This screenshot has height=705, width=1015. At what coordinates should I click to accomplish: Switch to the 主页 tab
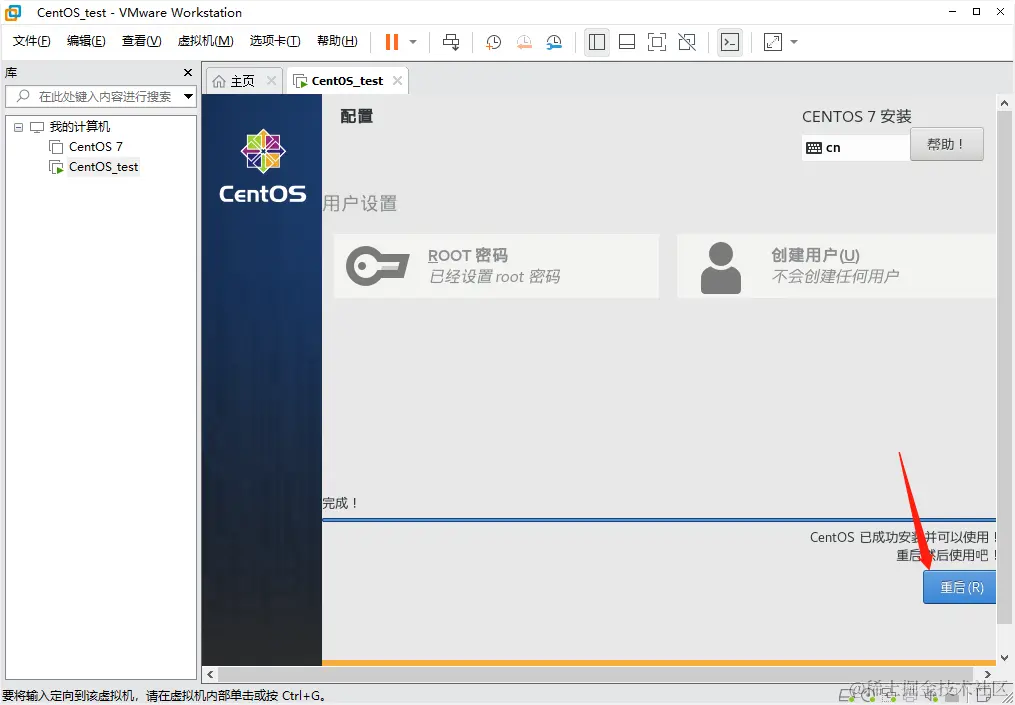[x=243, y=81]
